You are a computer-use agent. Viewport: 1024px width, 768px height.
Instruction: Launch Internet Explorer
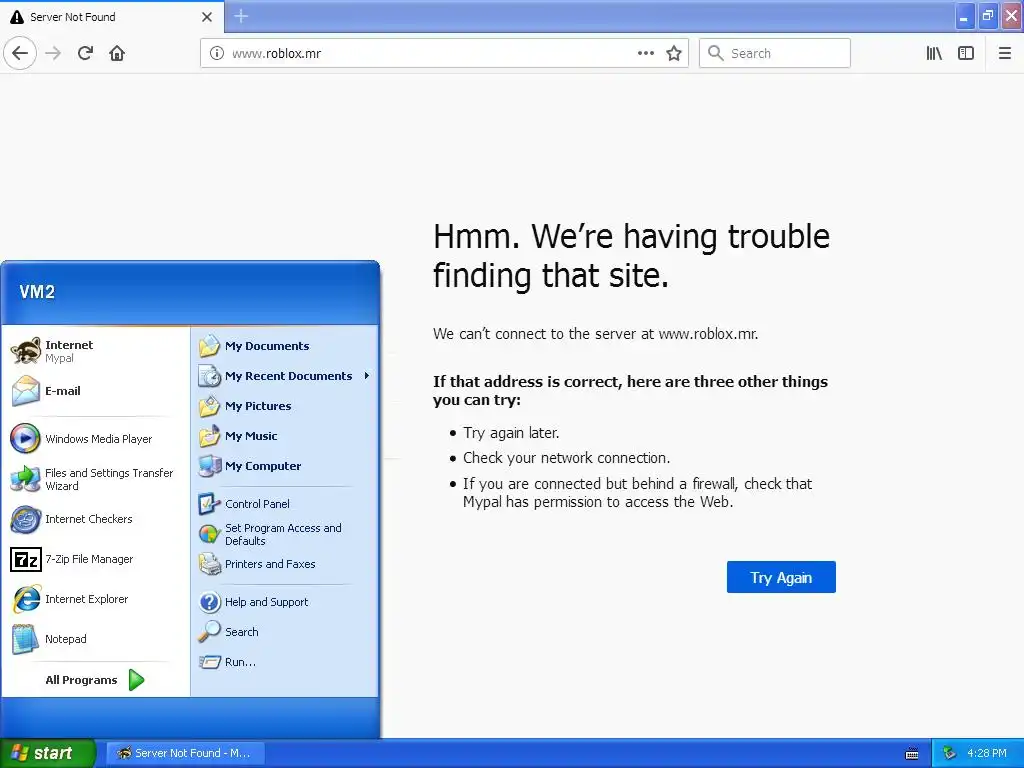pyautogui.click(x=95, y=599)
